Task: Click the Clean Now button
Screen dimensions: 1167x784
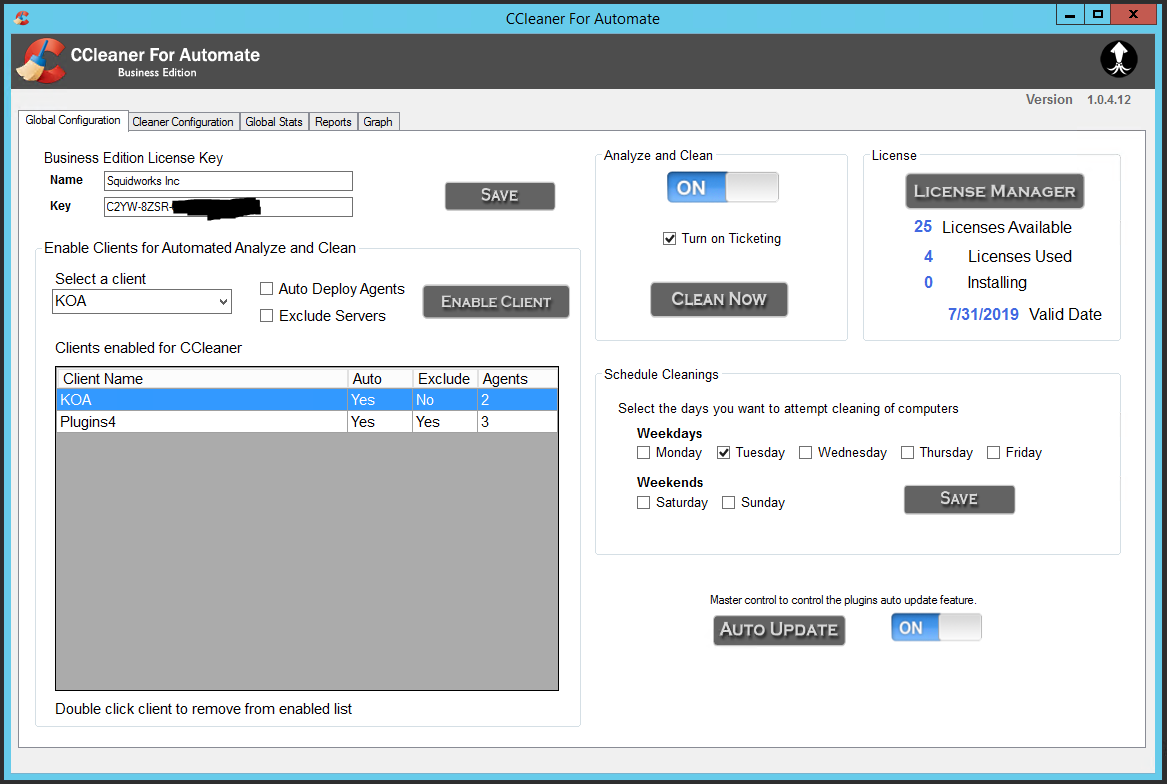Action: pyautogui.click(x=719, y=299)
